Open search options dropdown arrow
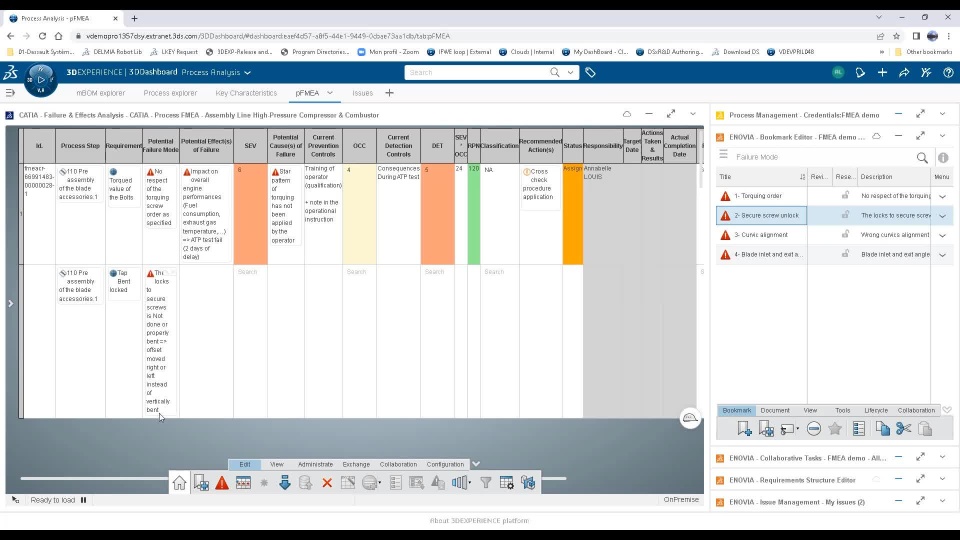960x540 pixels. tap(570, 72)
